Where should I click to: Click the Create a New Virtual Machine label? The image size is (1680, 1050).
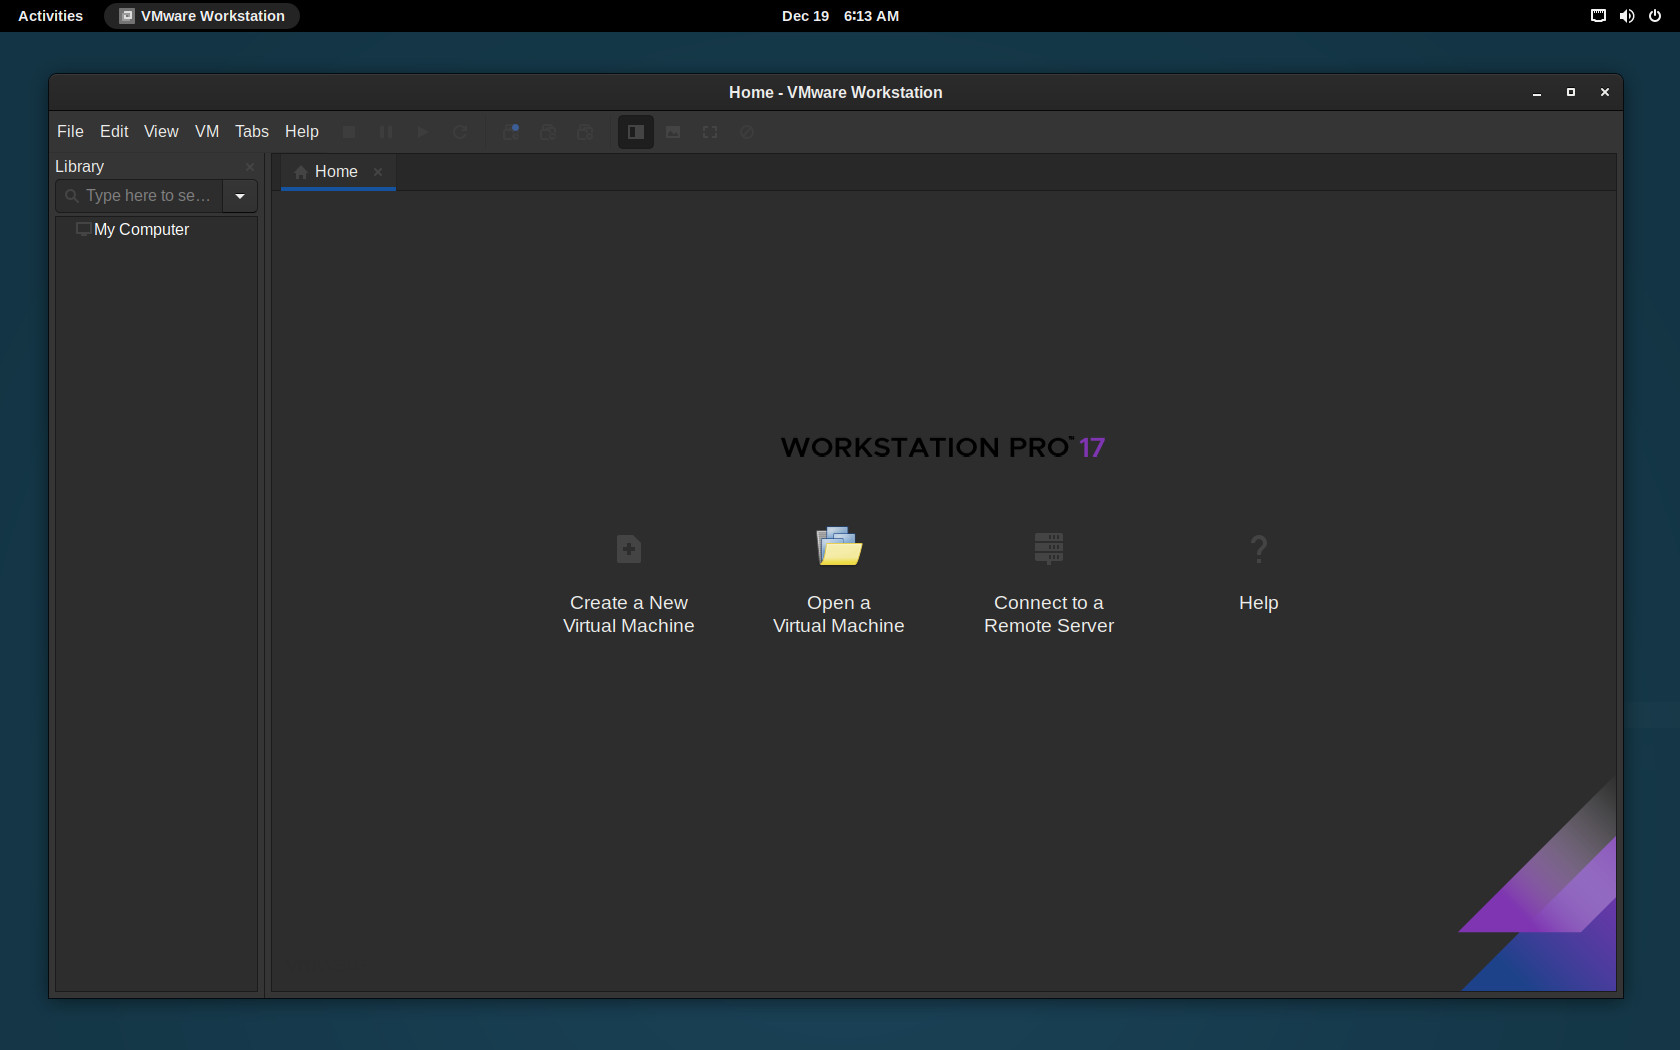(629, 614)
